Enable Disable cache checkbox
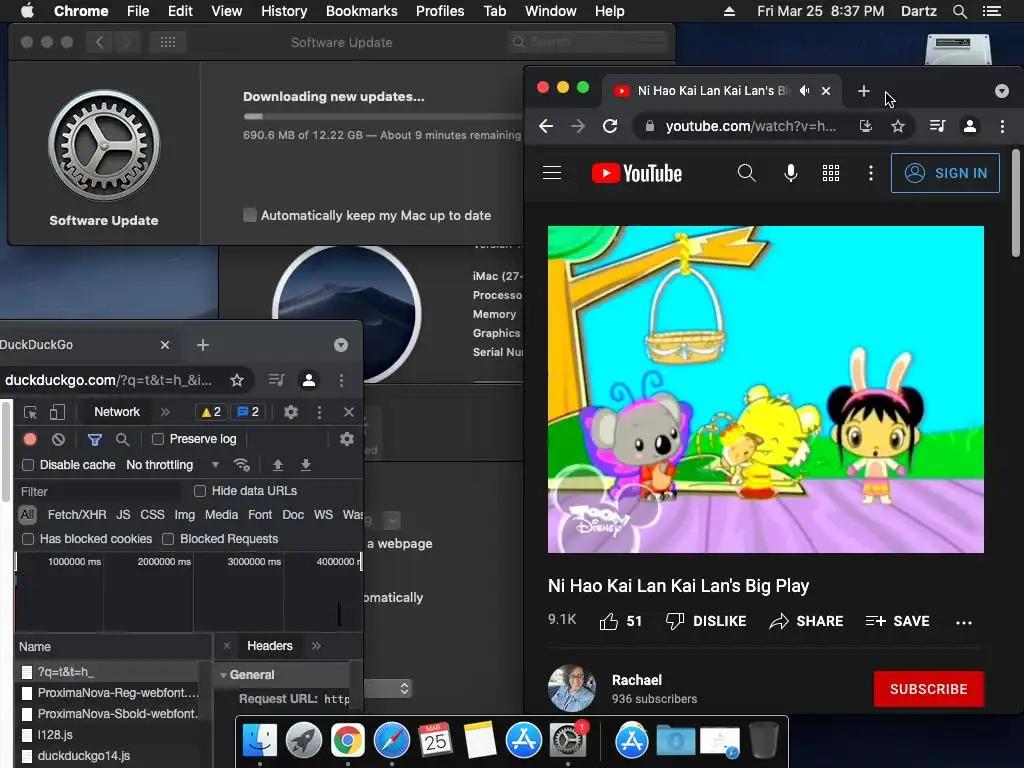 pos(28,465)
